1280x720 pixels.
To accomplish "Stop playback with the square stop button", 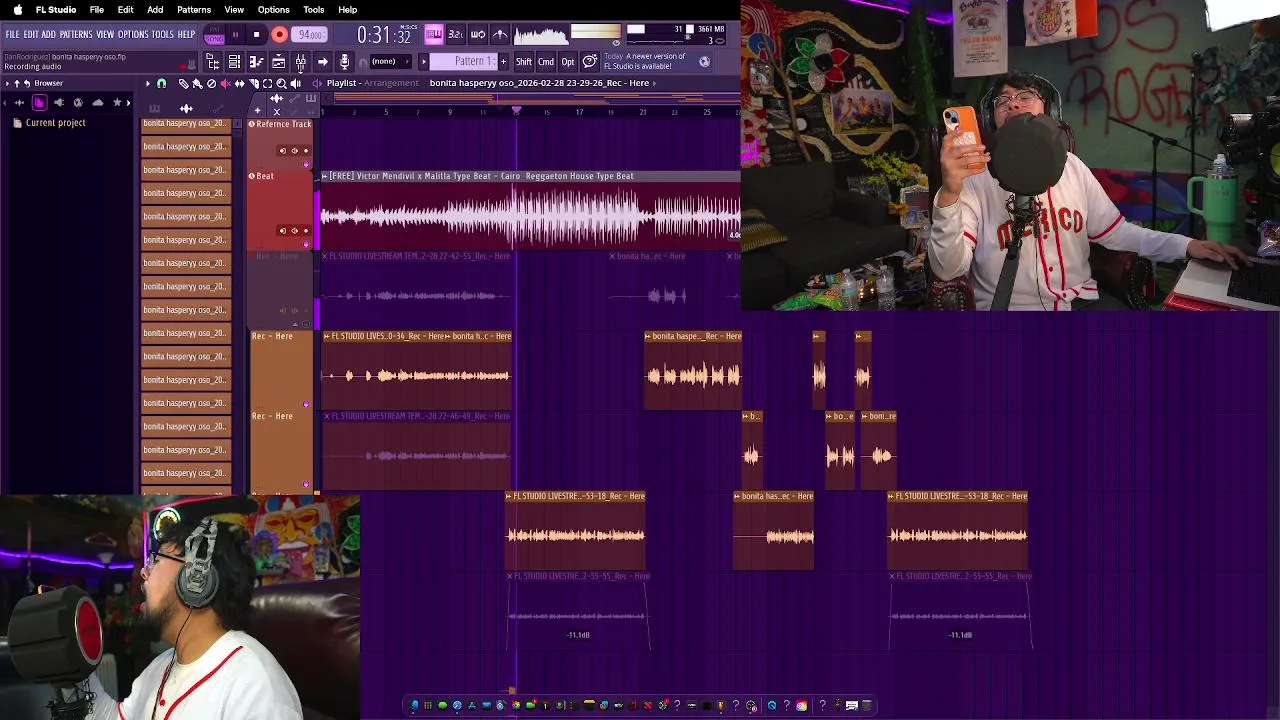I will tap(257, 35).
